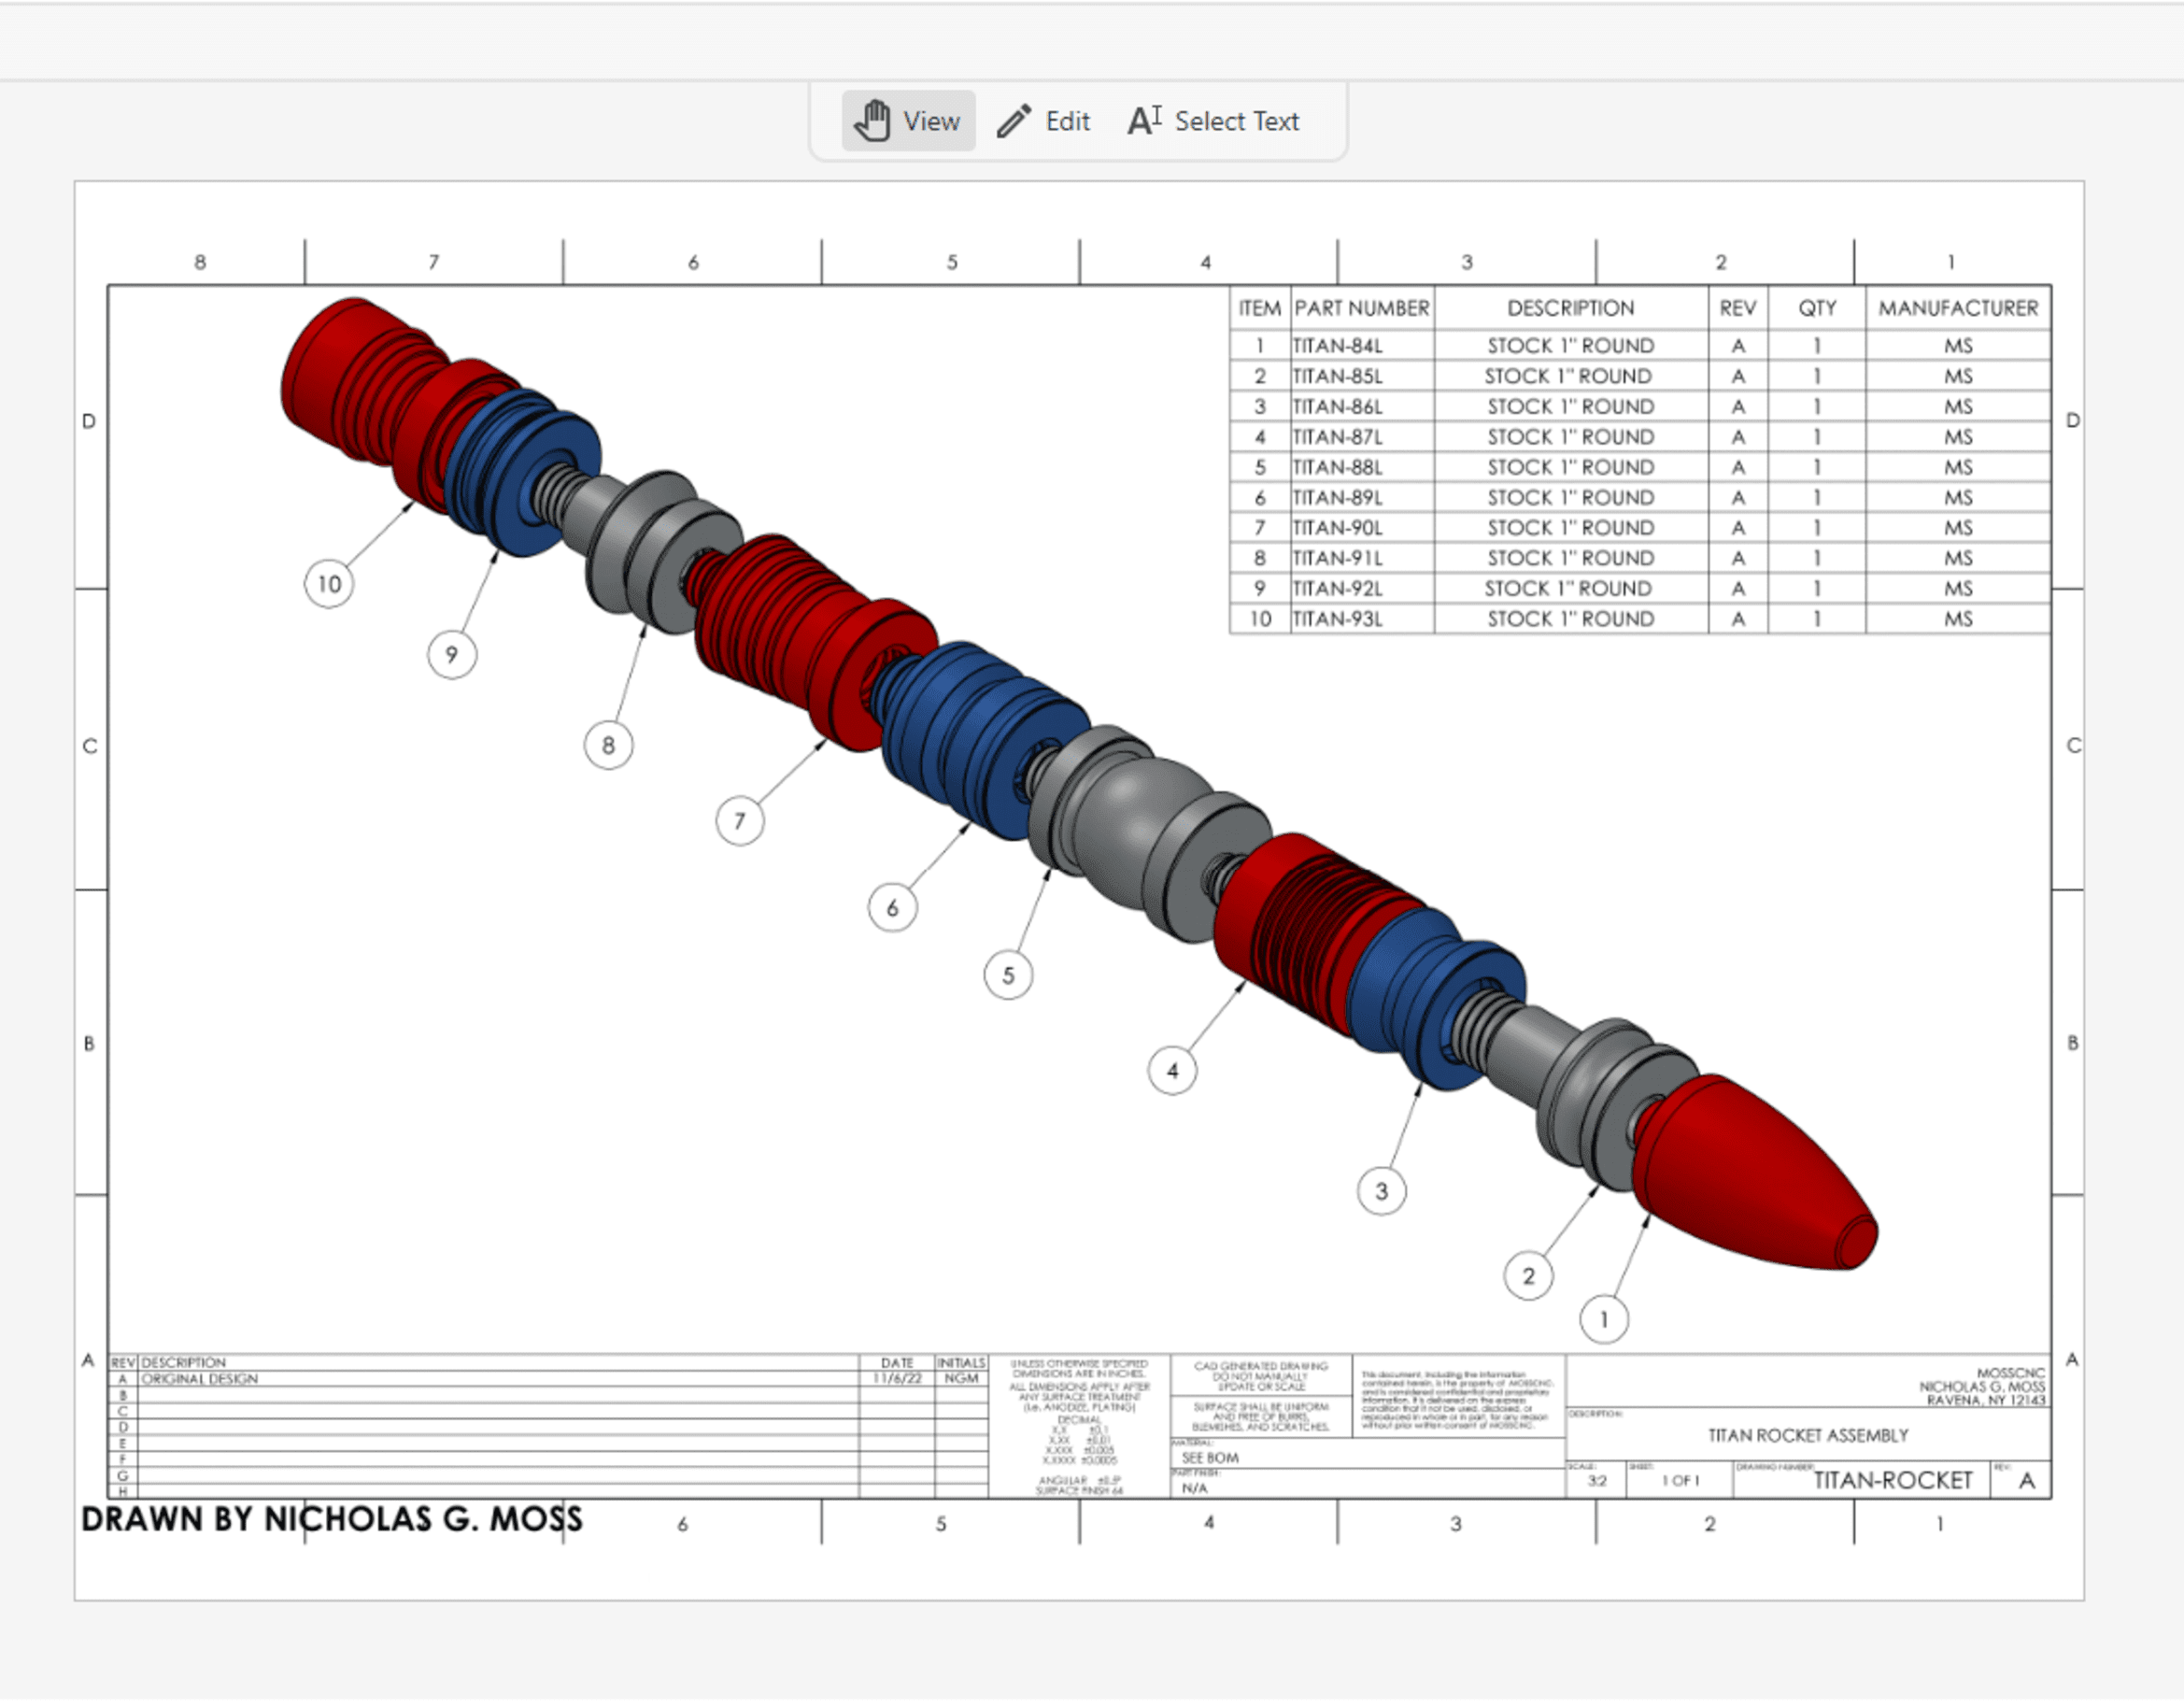Screen dimensions: 2184x1707
Task: Click part number TITAN-88L in the table
Action: (1337, 468)
